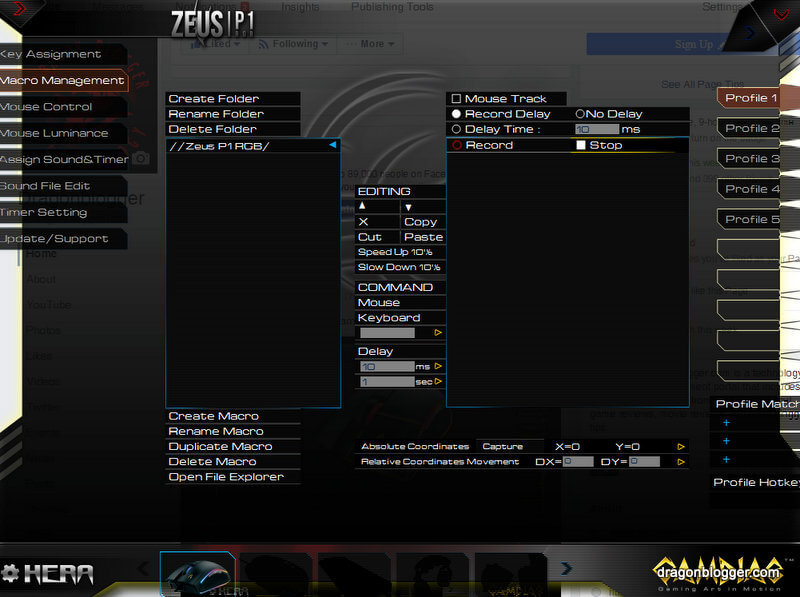This screenshot has width=800, height=597.
Task: Choose the Keyboard command
Action: click(400, 318)
